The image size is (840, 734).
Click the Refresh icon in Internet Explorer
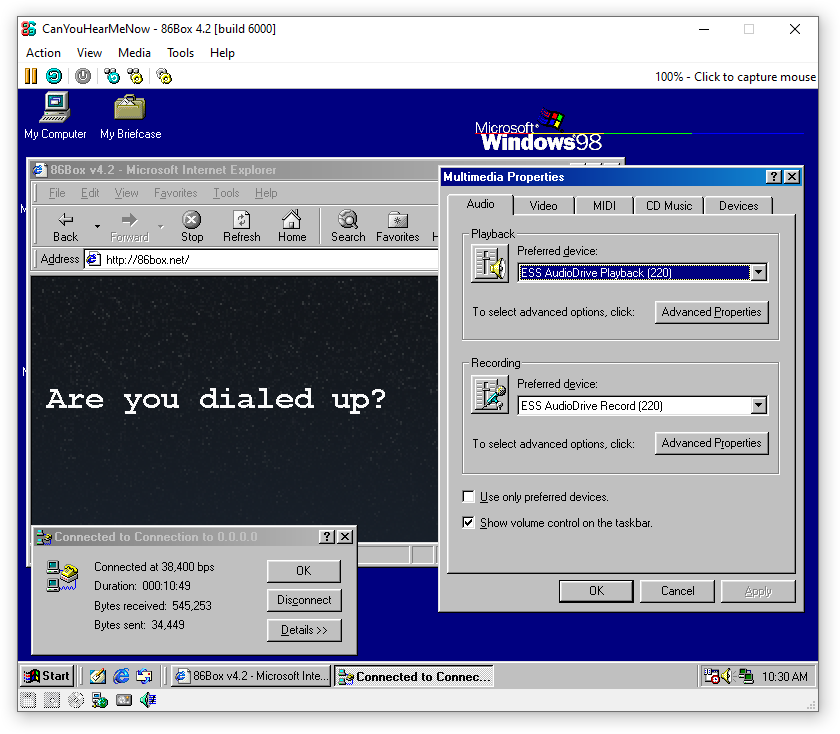tap(242, 226)
